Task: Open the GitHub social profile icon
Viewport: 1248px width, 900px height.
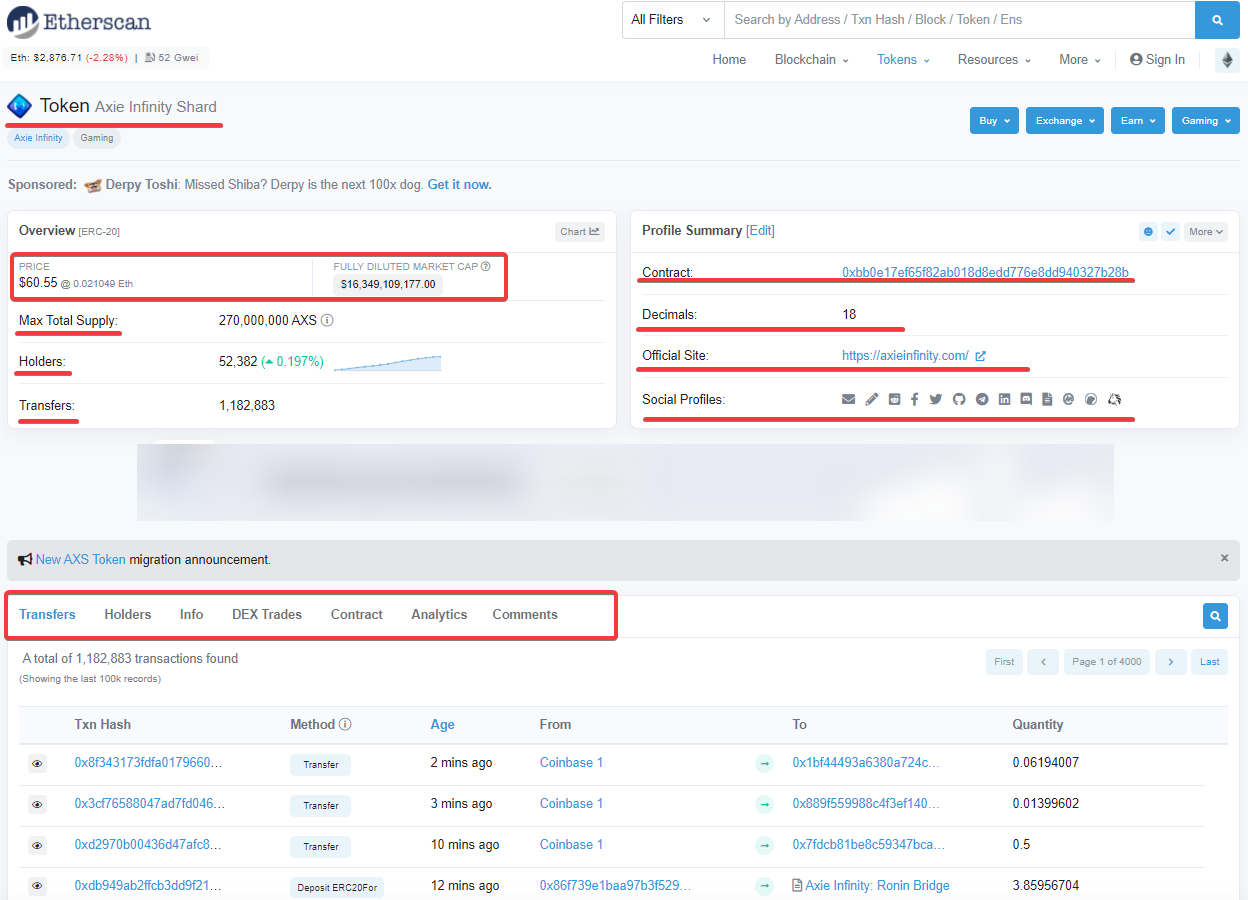Action: coord(959,399)
